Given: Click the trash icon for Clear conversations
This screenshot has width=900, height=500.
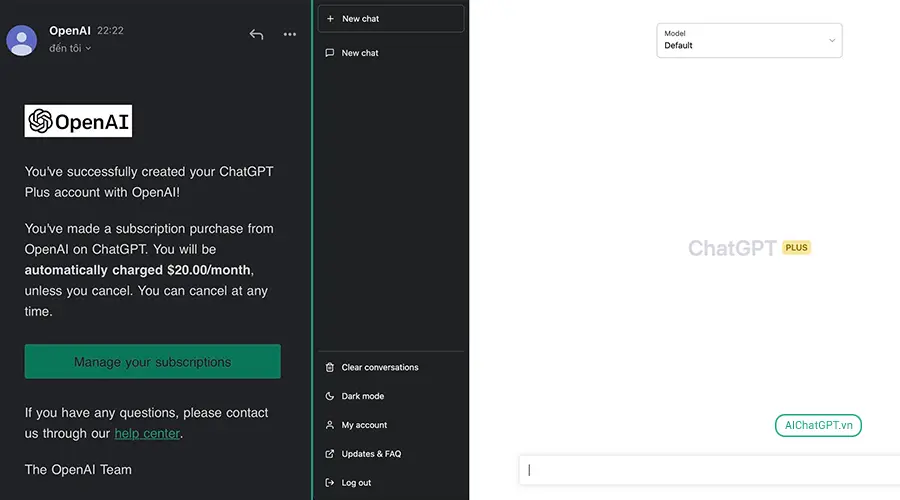Looking at the screenshot, I should coord(329,367).
